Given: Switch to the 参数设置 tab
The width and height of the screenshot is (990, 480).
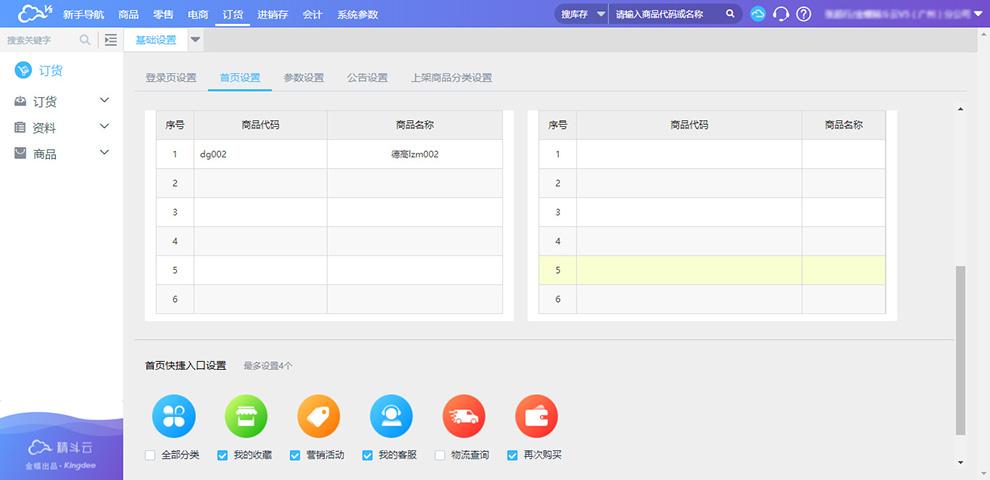Looking at the screenshot, I should [304, 78].
